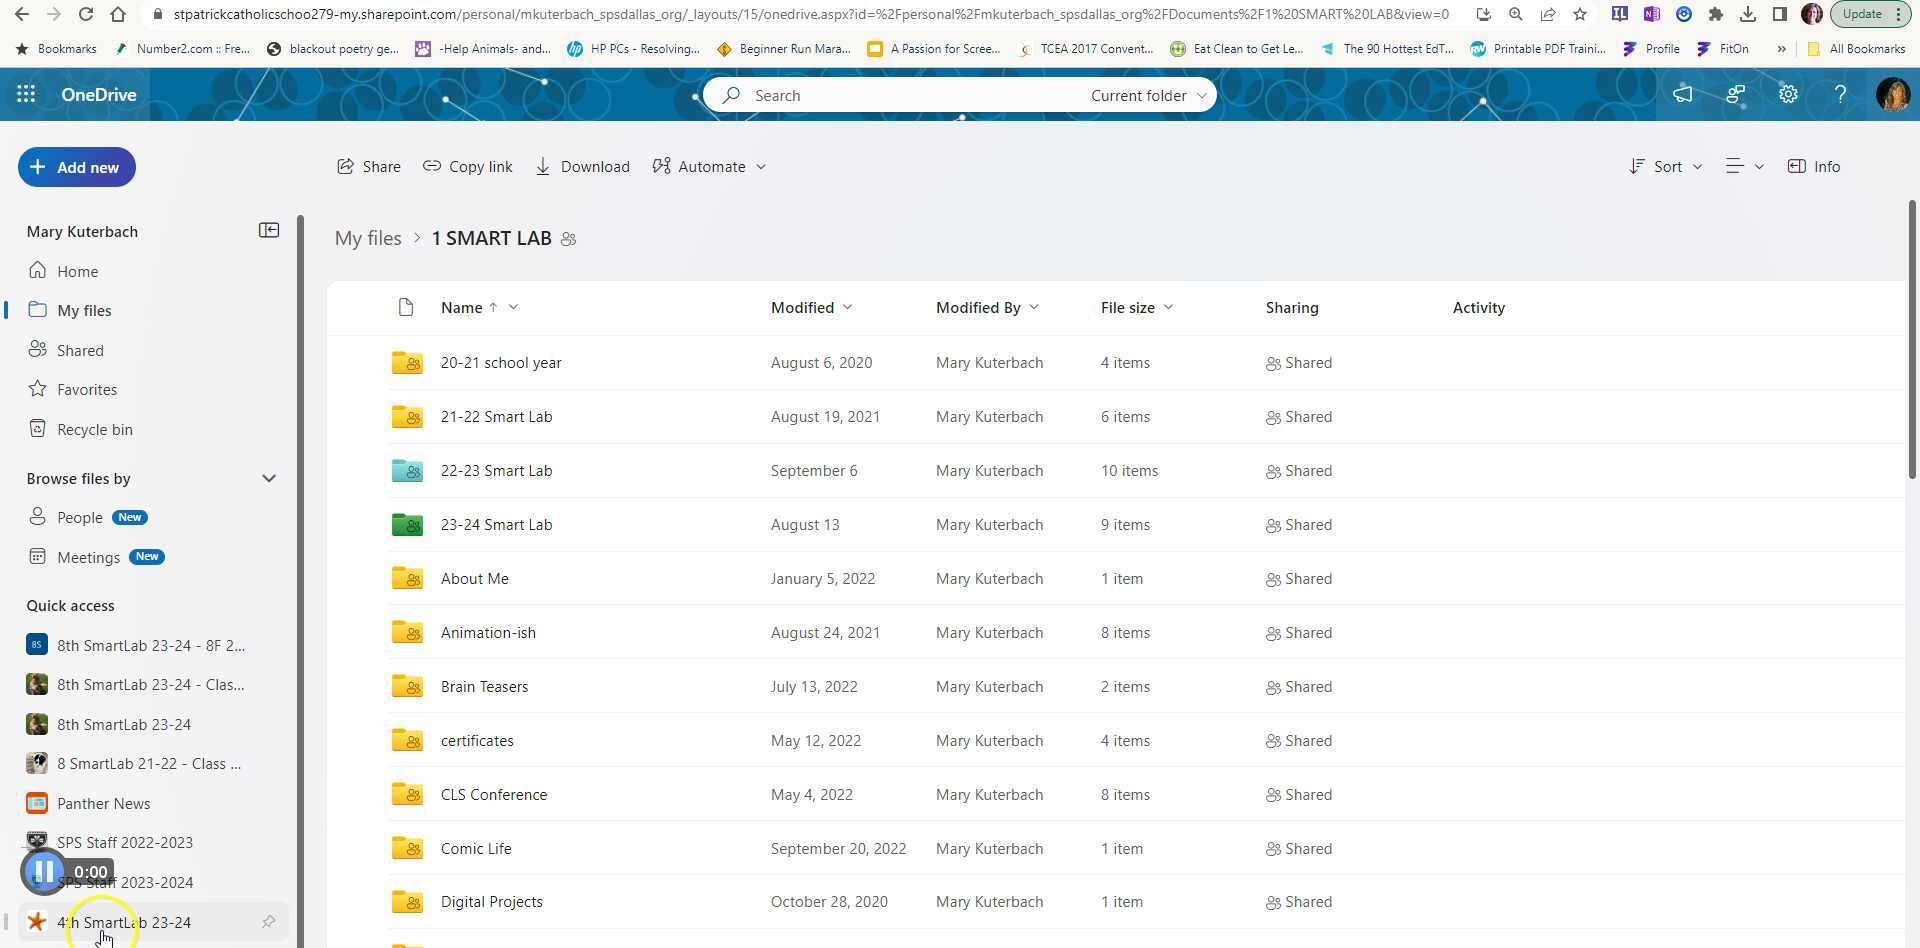The height and width of the screenshot is (948, 1920).
Task: Bookmark this page with star icon
Action: (1580, 14)
